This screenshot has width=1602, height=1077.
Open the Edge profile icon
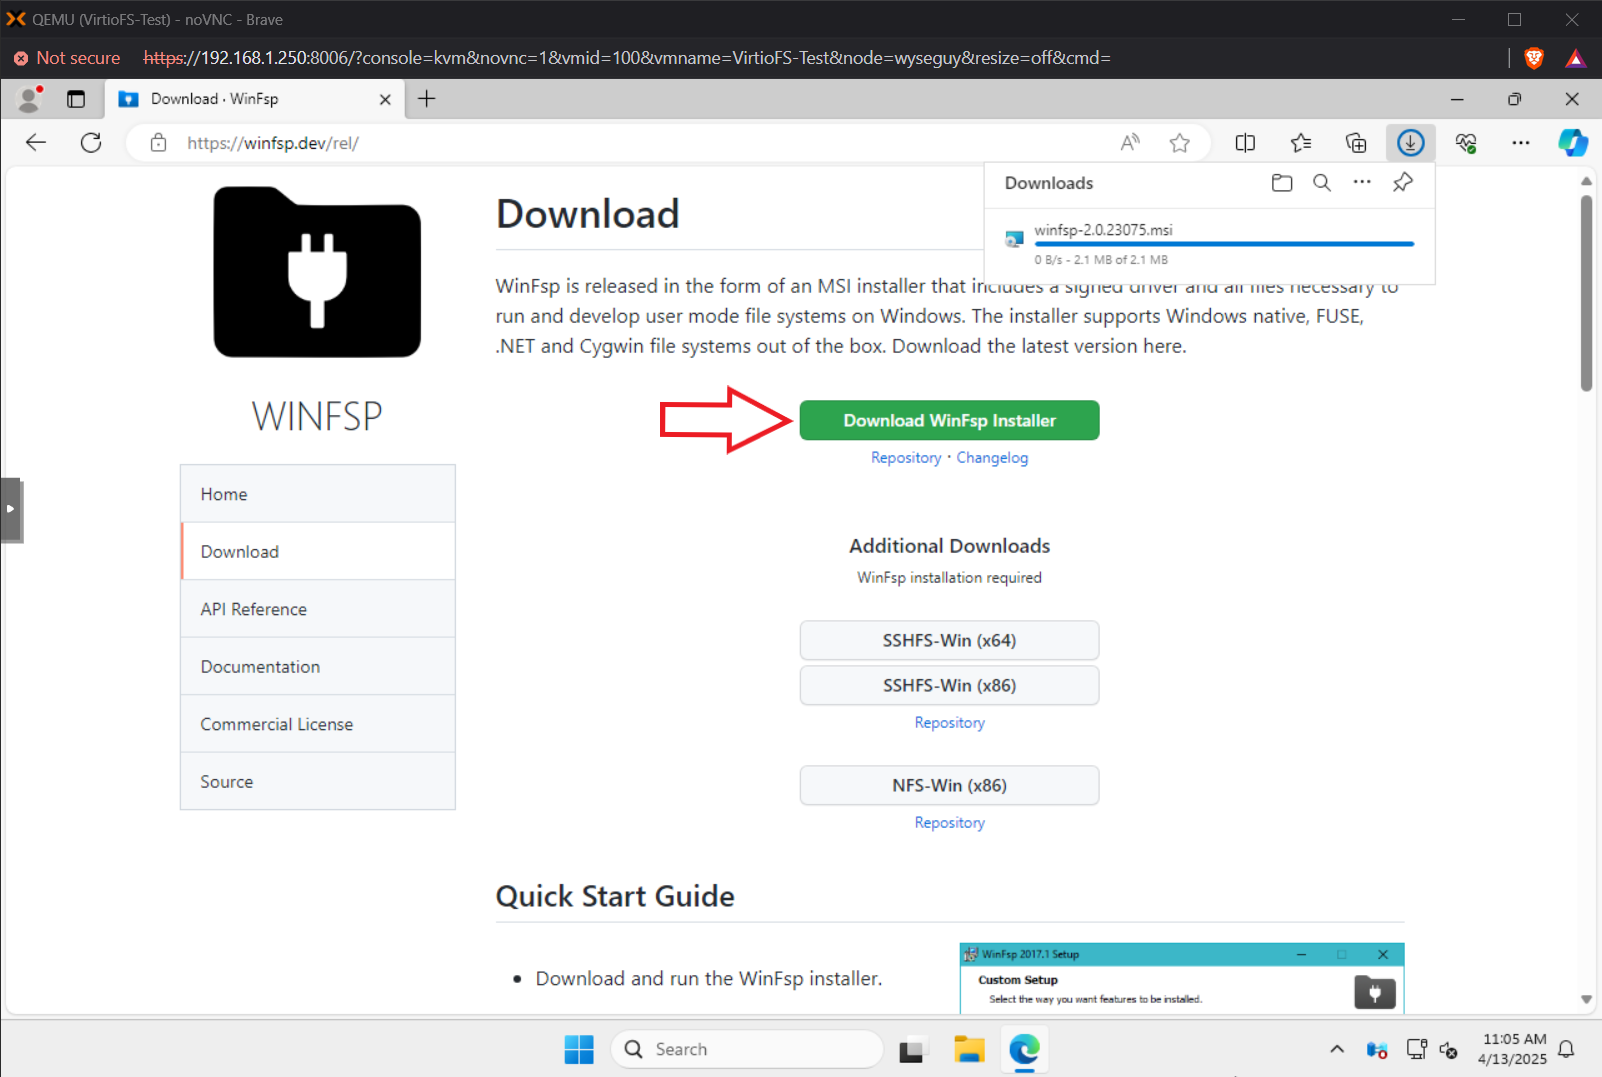click(x=30, y=99)
